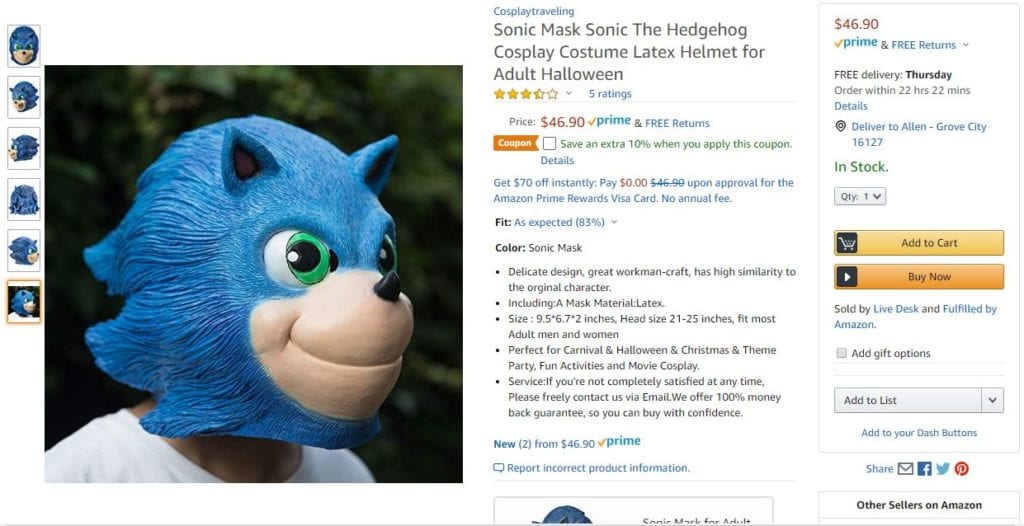Share on Pinterest icon
The image size is (1024, 526).
click(961, 469)
